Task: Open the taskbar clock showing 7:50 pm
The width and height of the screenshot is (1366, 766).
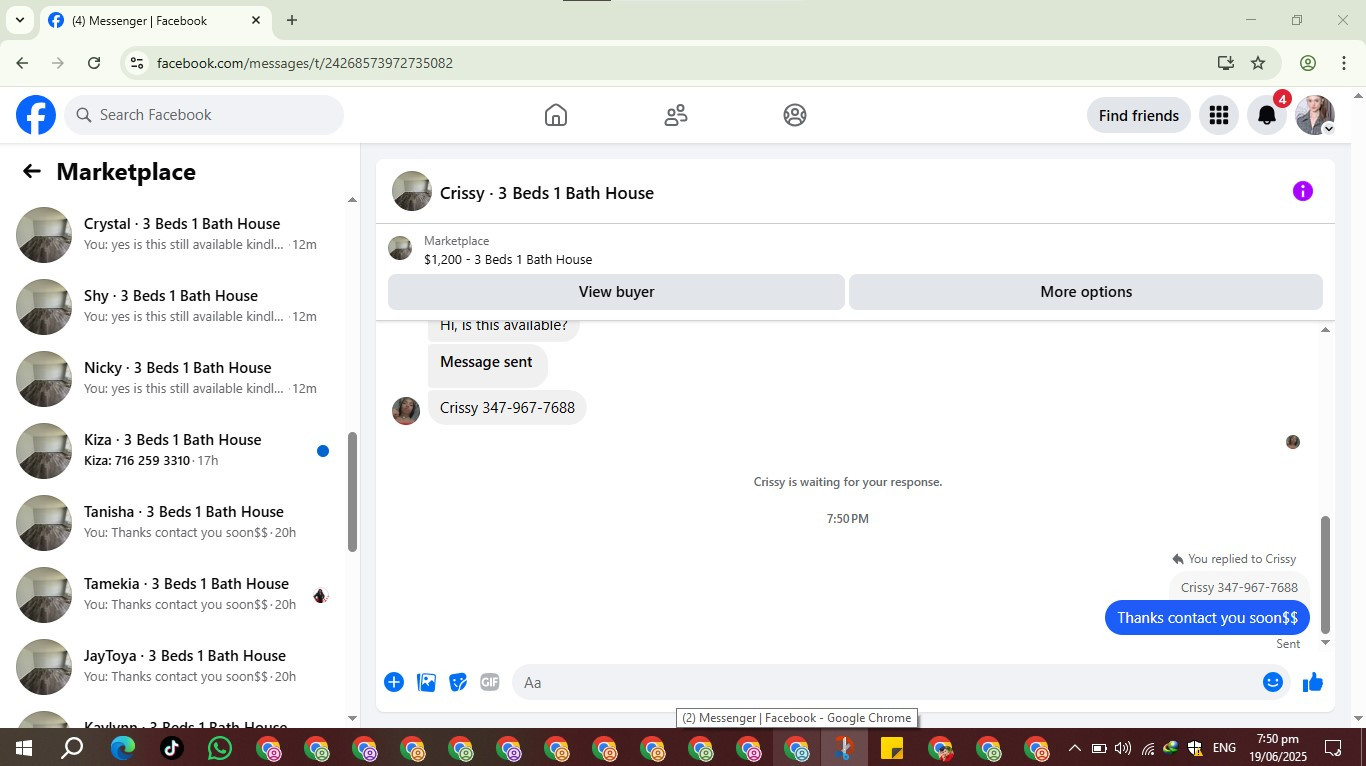Action: [x=1278, y=747]
